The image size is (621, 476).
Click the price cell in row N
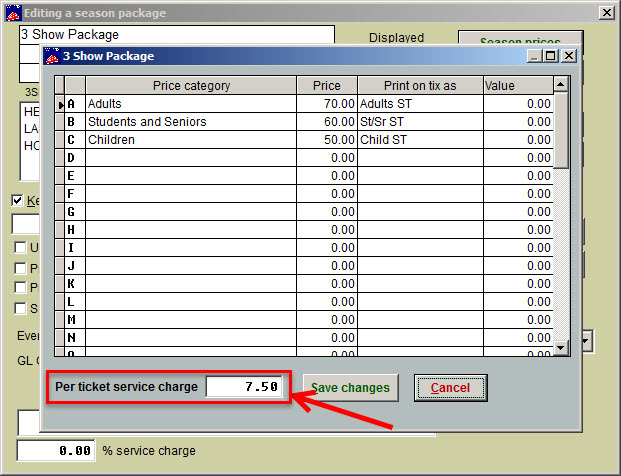(x=327, y=338)
